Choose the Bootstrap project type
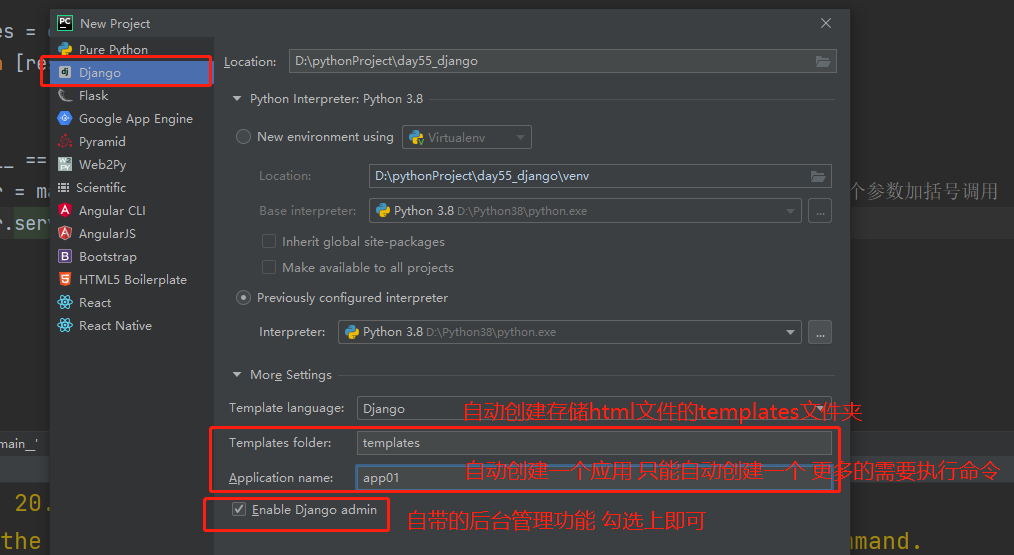 132,257
